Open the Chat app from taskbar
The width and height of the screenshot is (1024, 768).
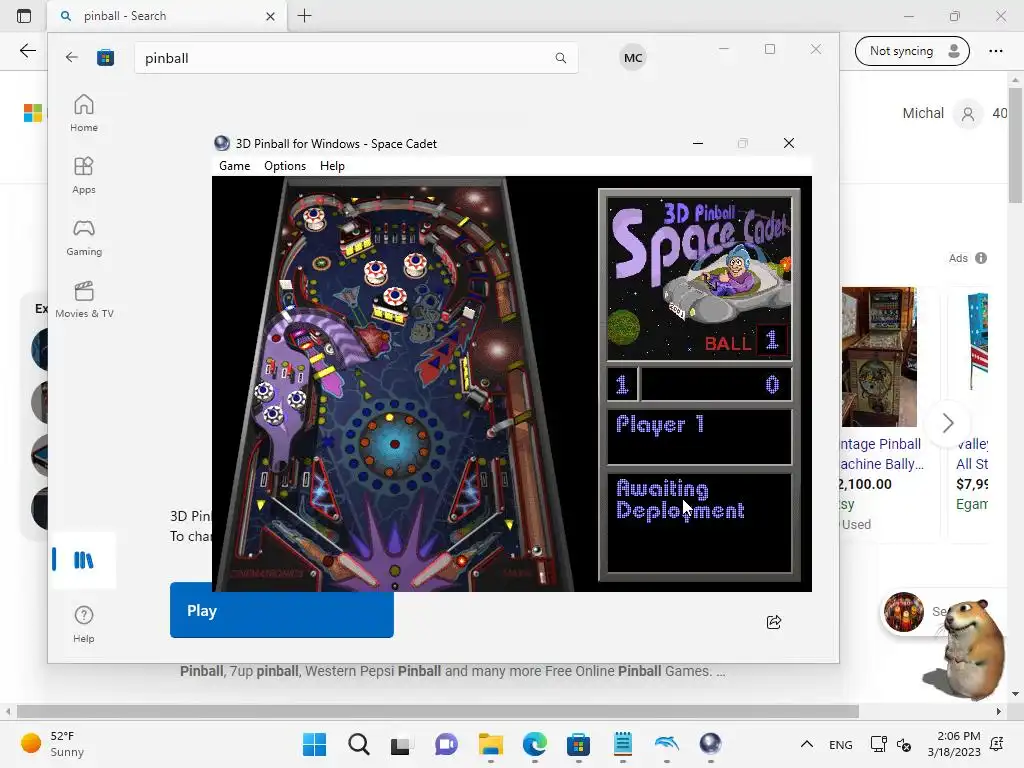[x=446, y=744]
